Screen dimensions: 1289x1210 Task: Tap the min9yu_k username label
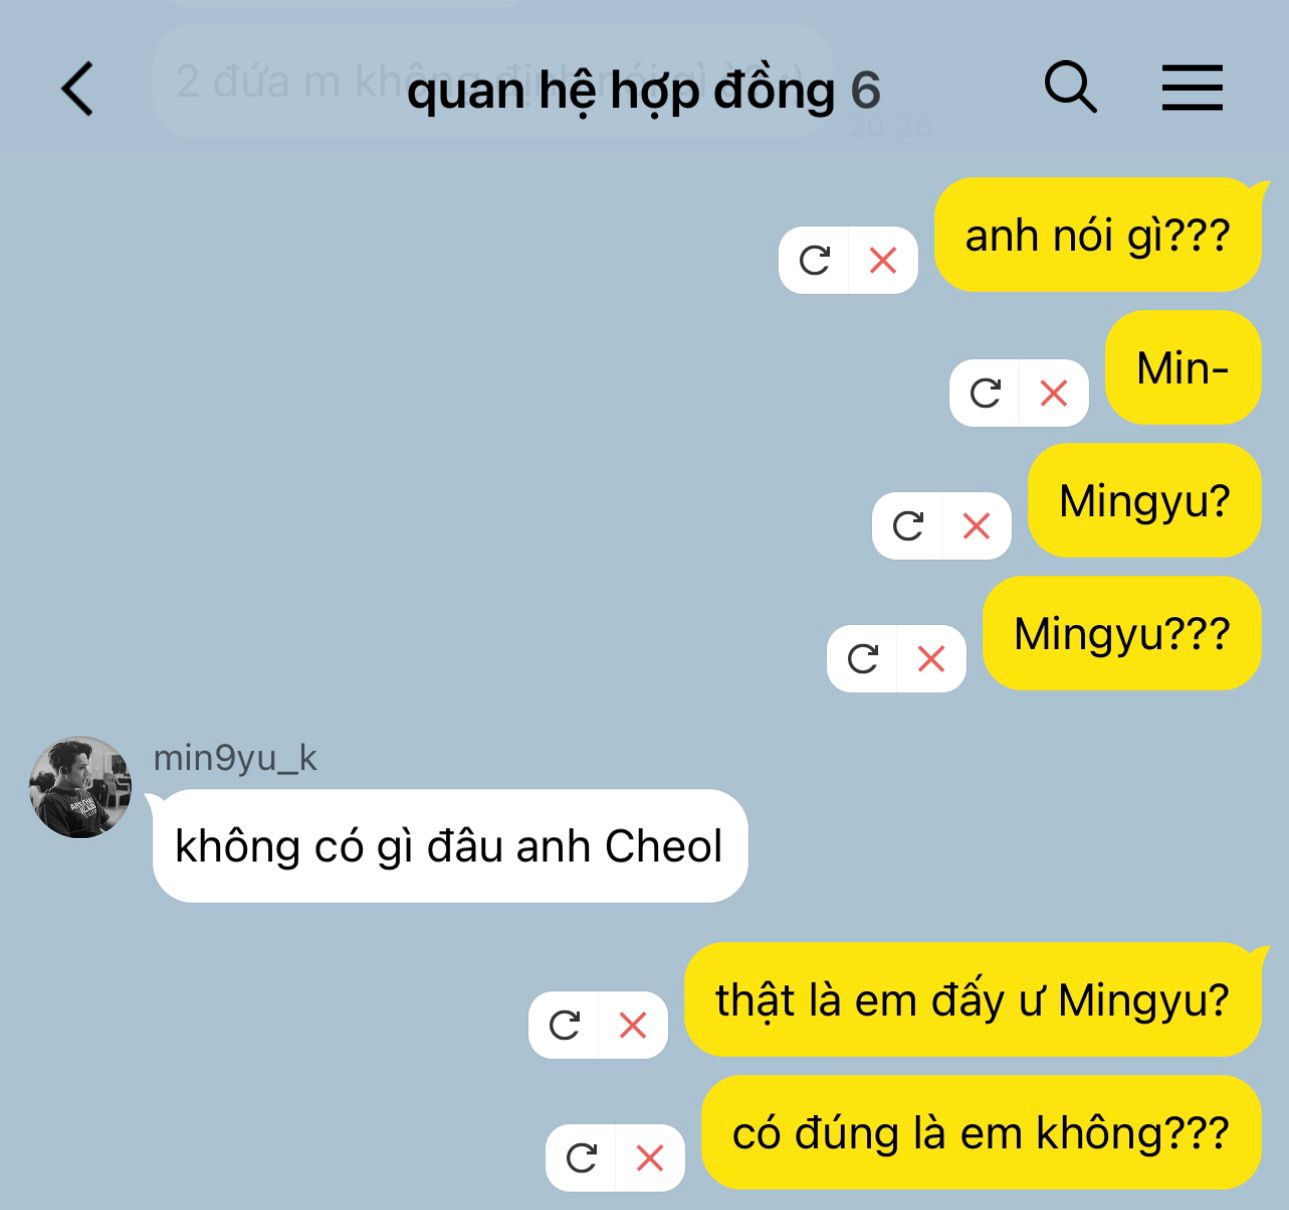click(235, 758)
